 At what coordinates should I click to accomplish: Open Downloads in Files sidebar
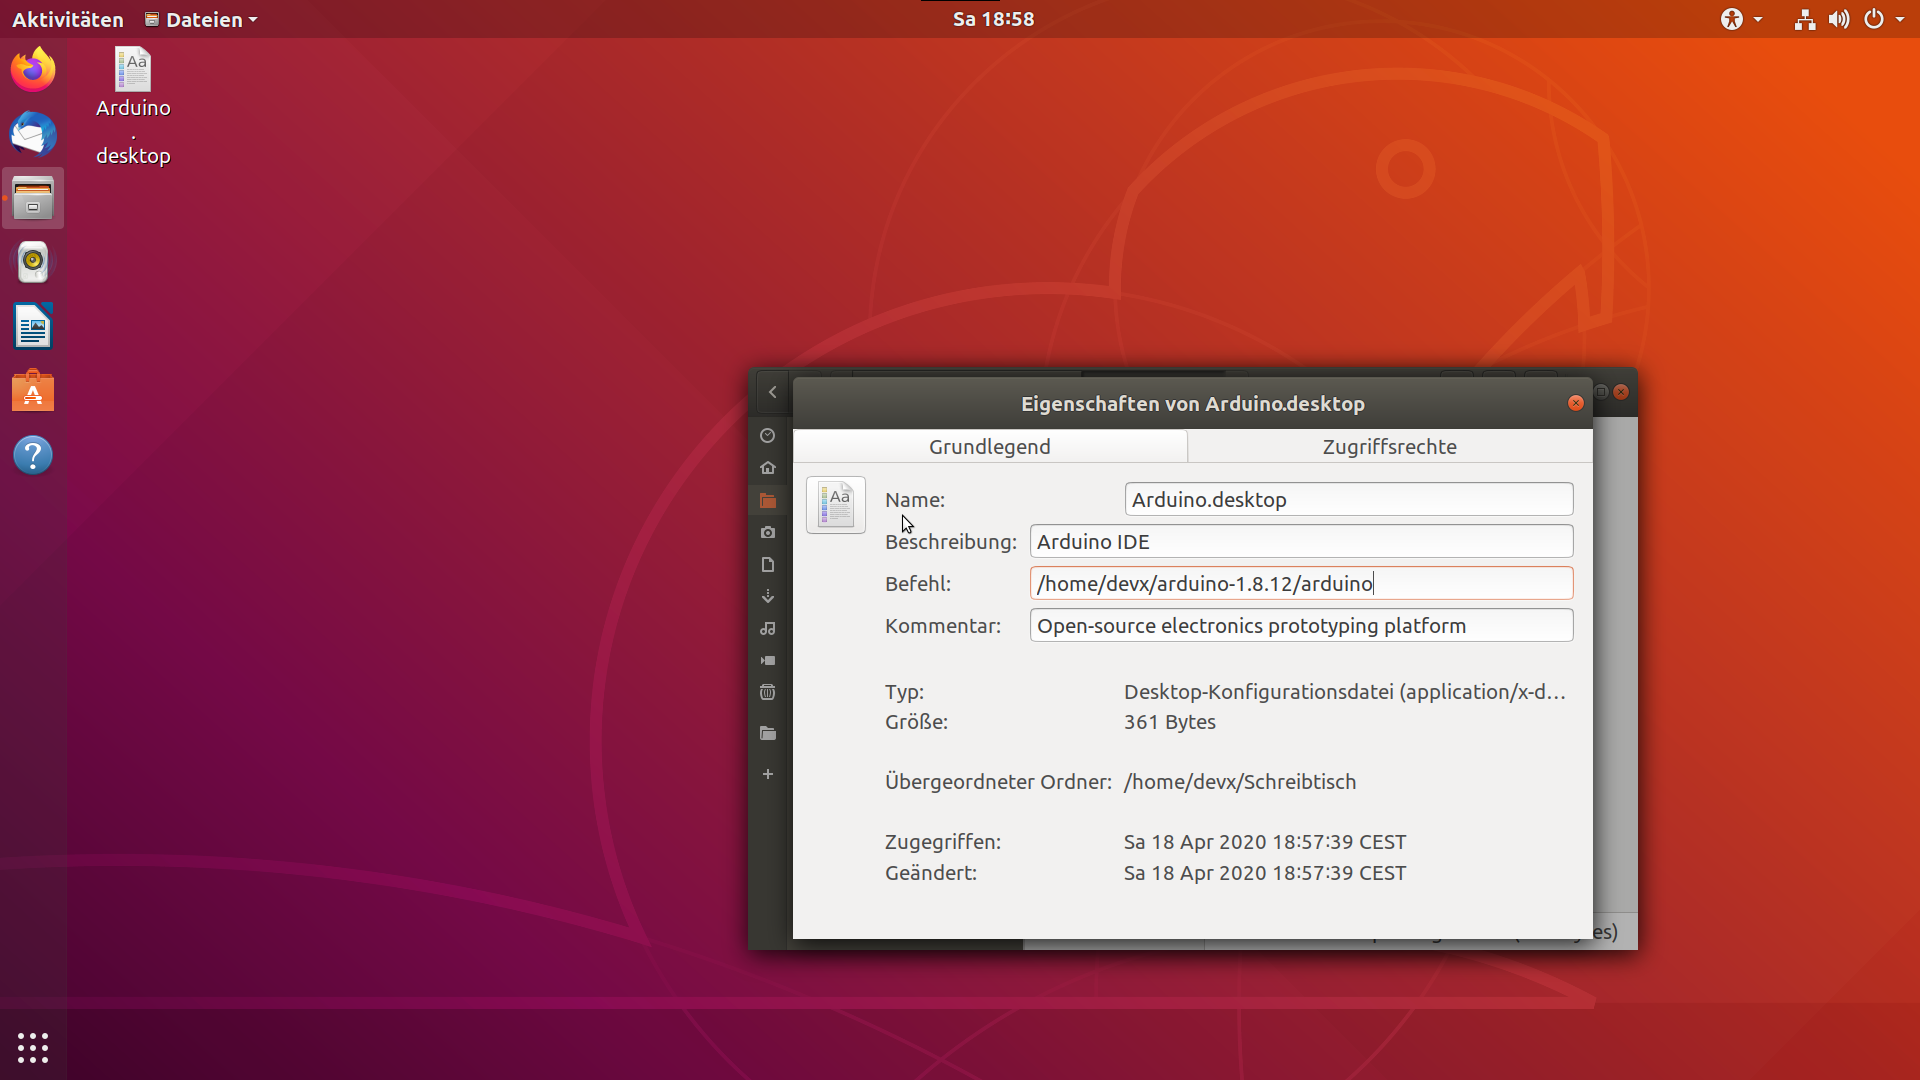point(768,596)
